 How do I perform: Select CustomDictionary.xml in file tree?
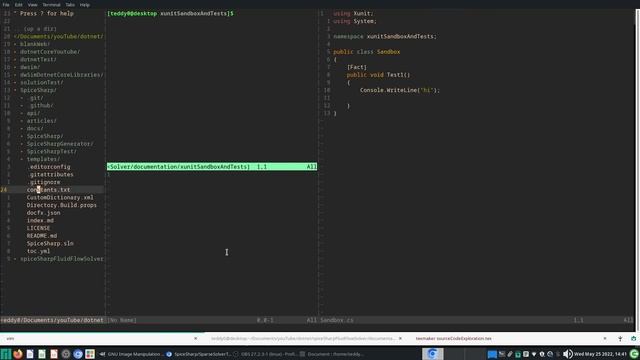click(60, 198)
